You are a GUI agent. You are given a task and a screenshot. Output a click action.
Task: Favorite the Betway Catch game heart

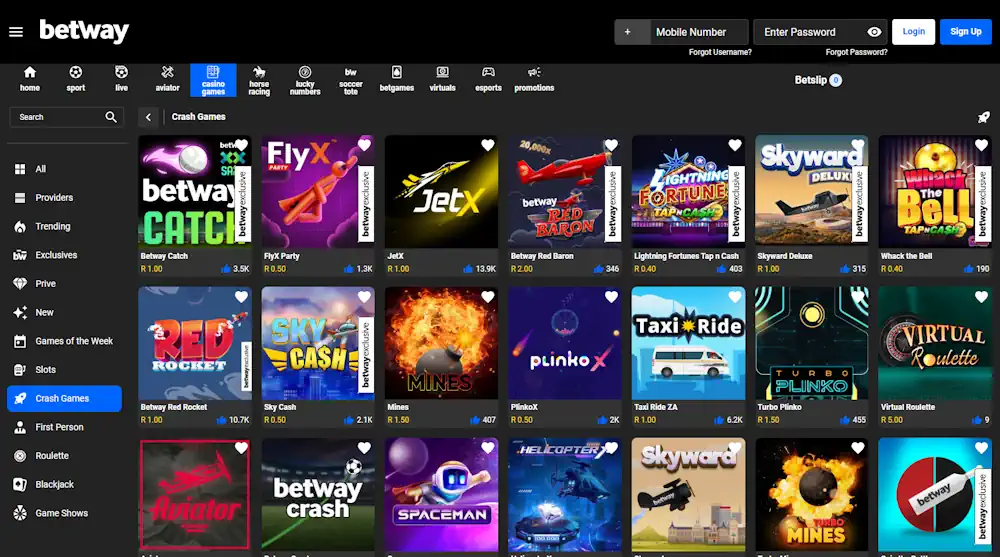(241, 145)
